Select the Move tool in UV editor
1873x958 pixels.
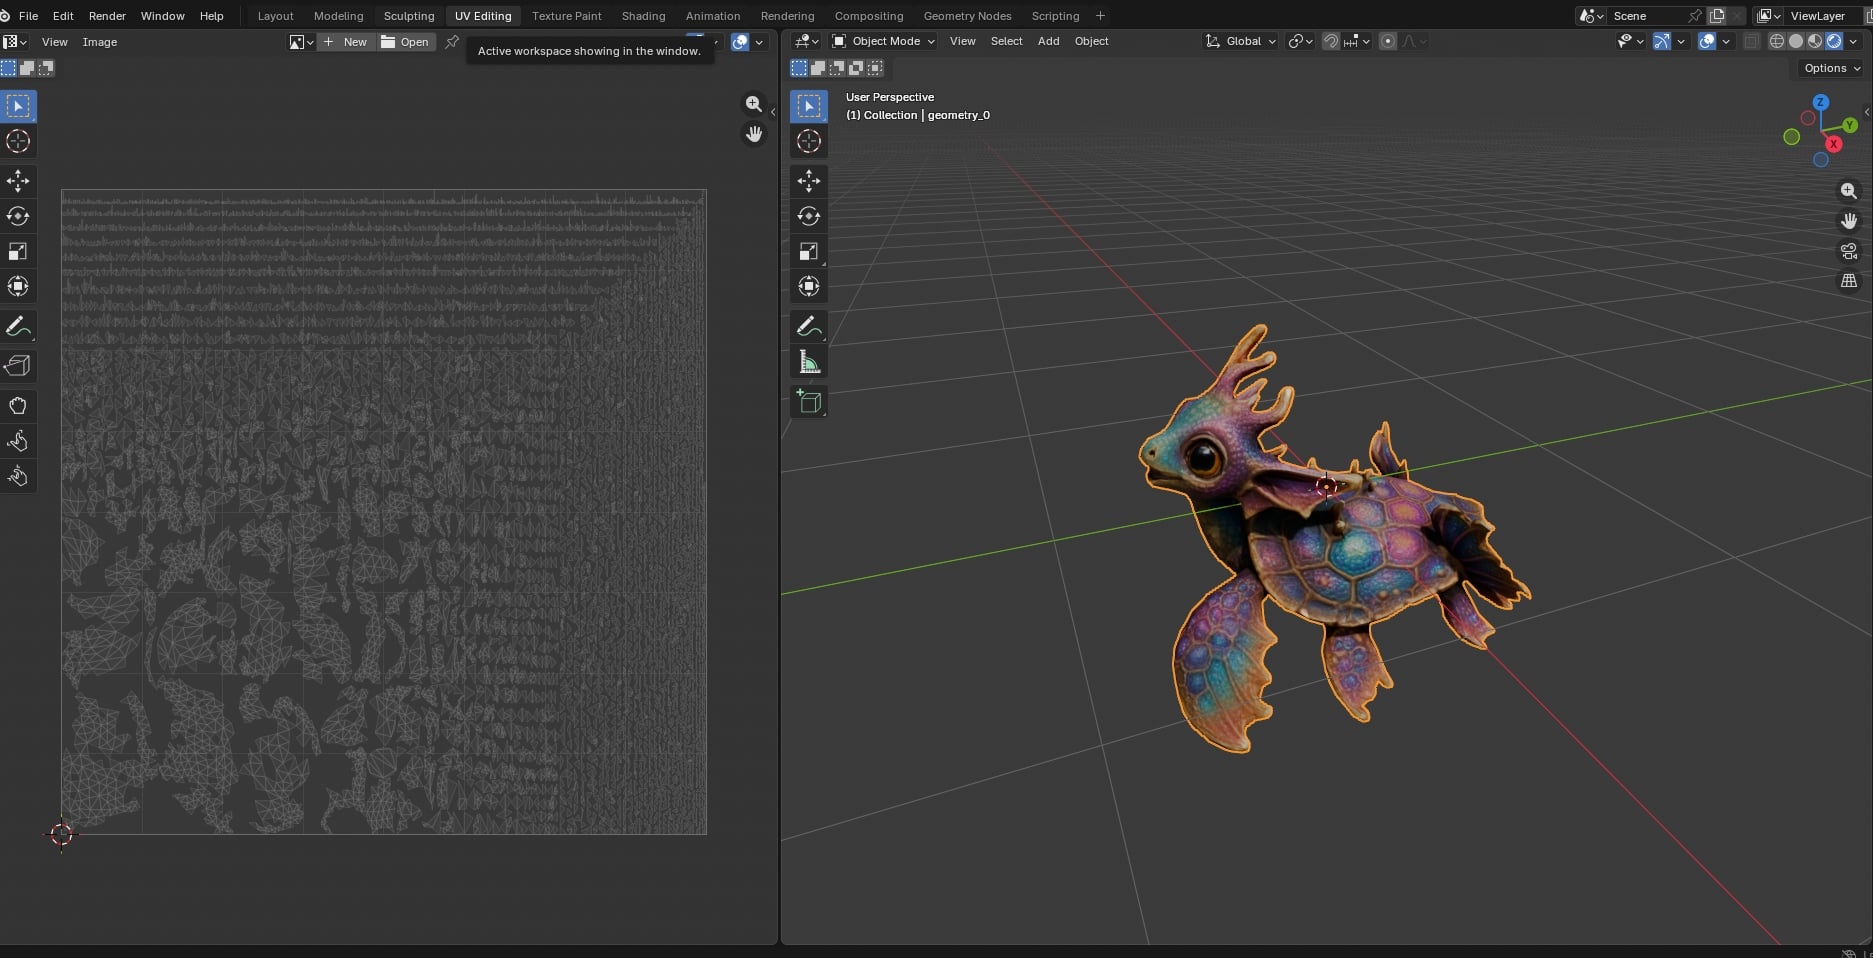(18, 181)
